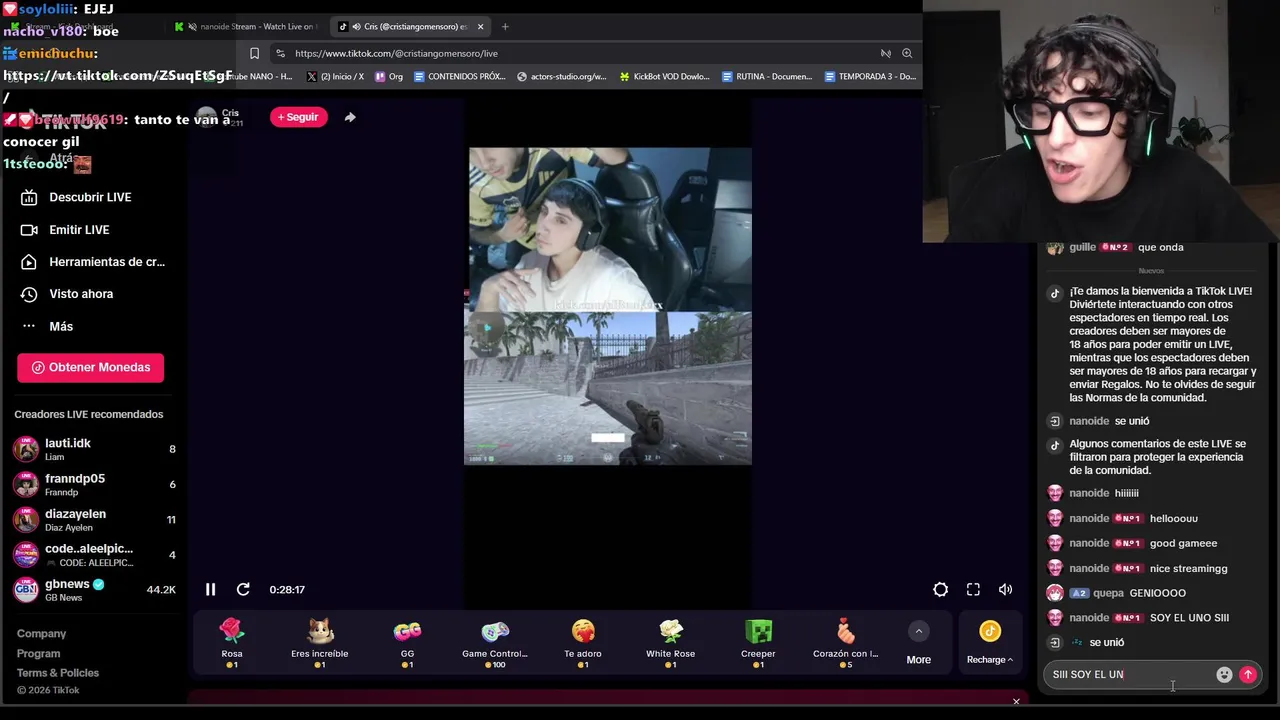Click the Obtener Monedas button

point(90,367)
